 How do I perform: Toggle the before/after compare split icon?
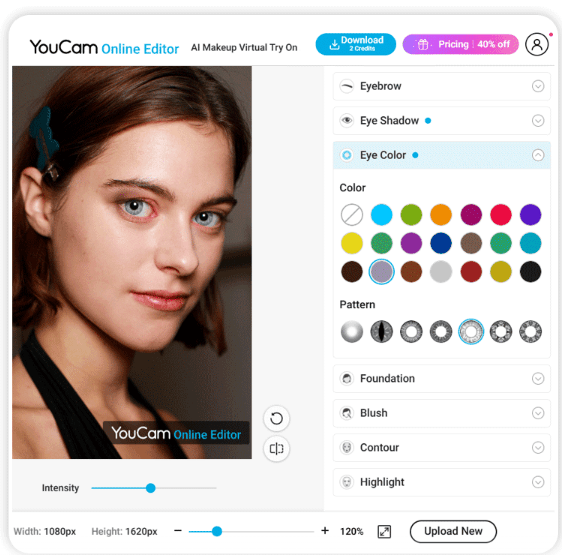click(276, 449)
